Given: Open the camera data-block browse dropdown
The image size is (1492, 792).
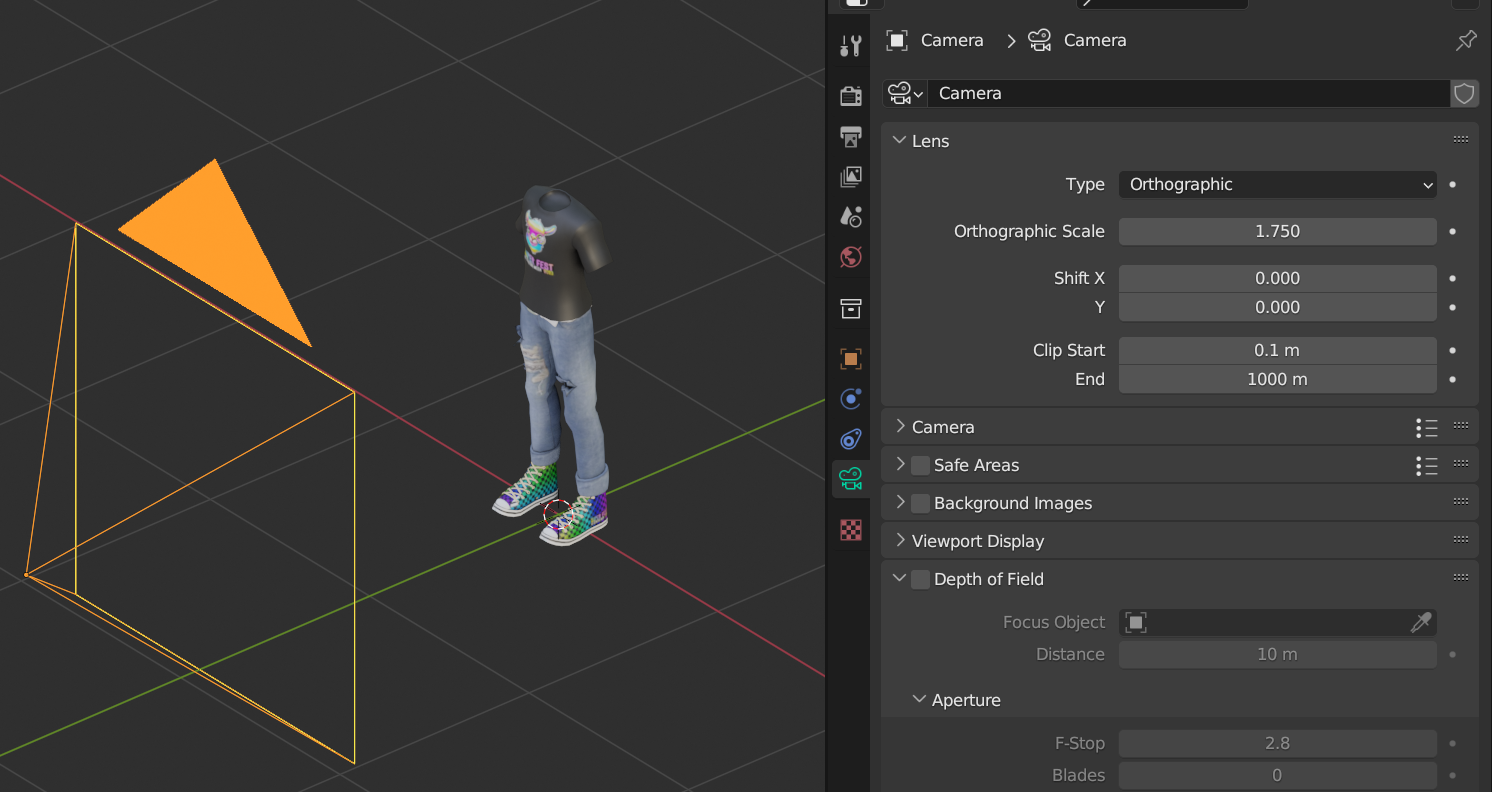Looking at the screenshot, I should (905, 94).
